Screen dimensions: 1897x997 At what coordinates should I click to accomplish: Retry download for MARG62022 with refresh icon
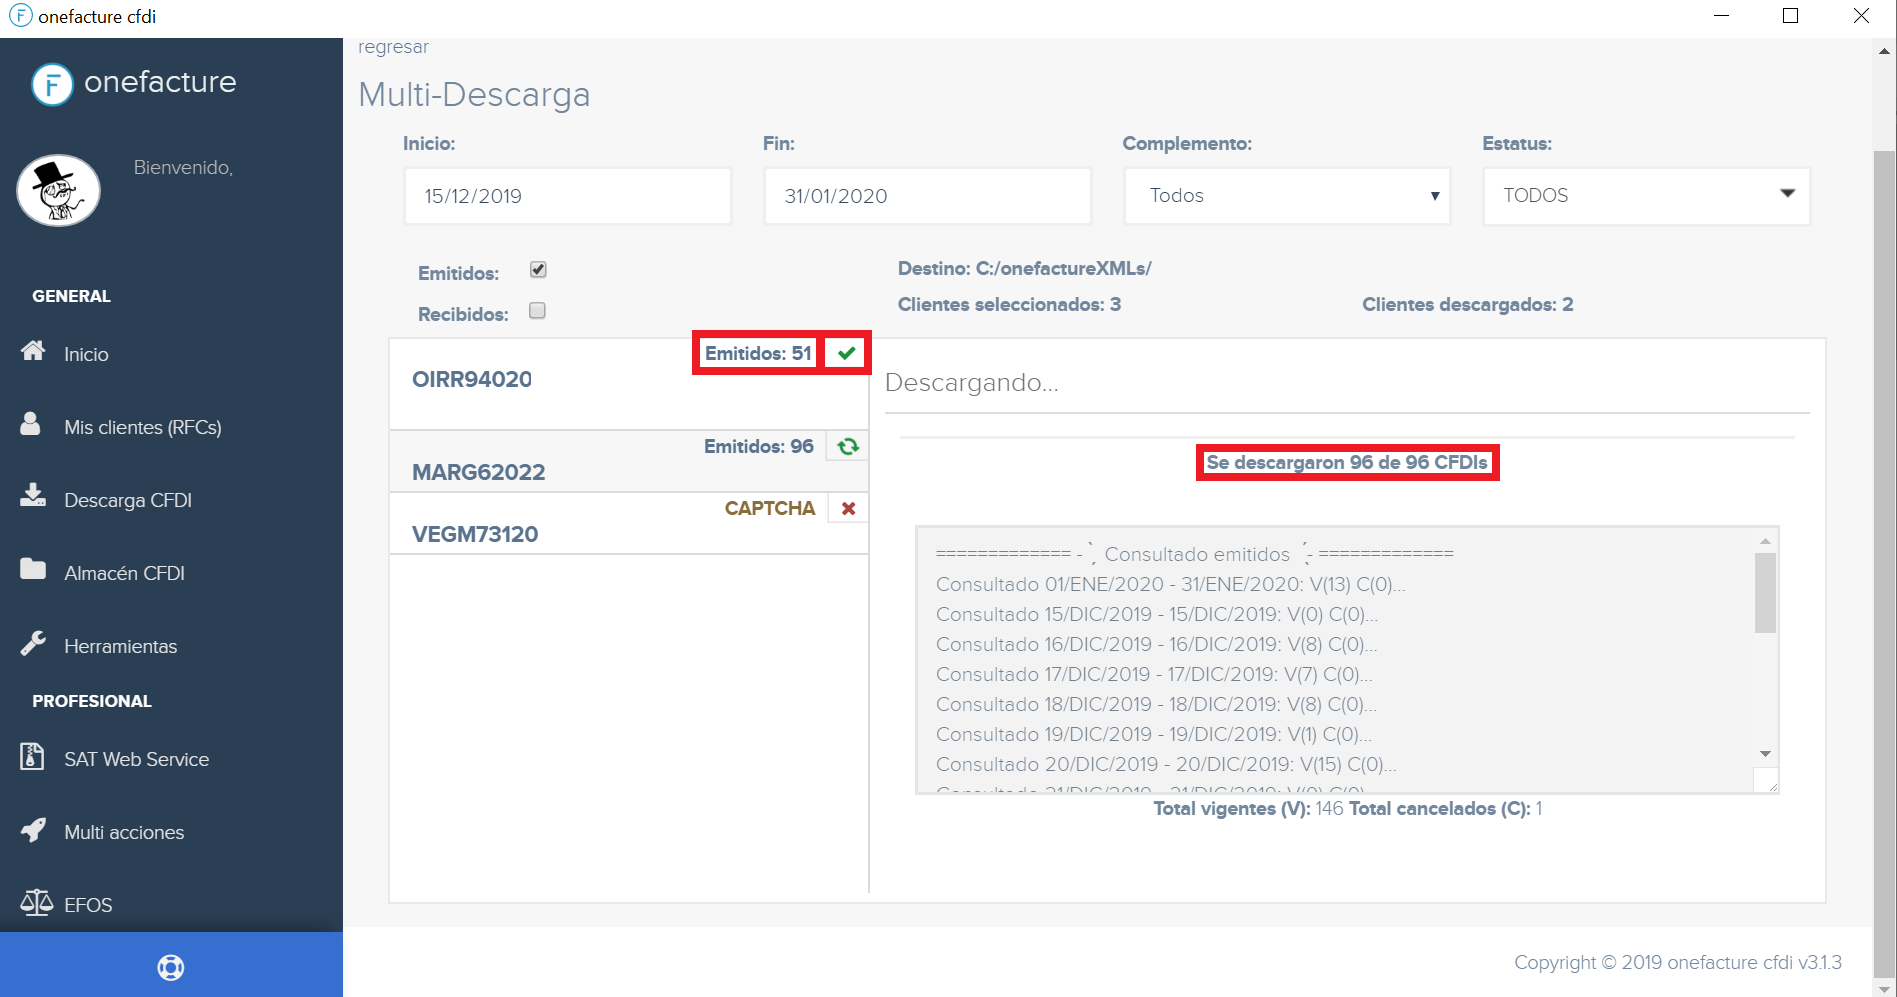(x=846, y=446)
